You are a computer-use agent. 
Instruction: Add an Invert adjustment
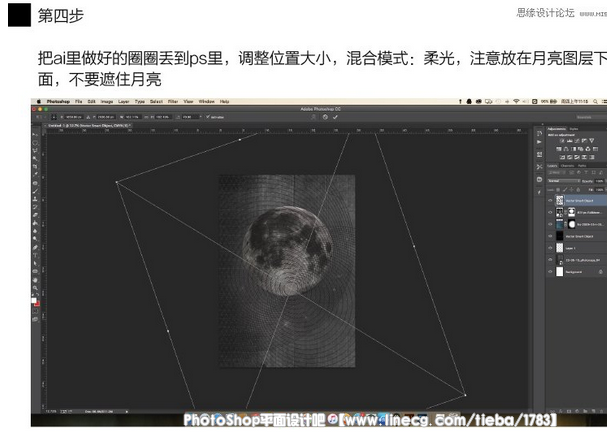(x=562, y=157)
